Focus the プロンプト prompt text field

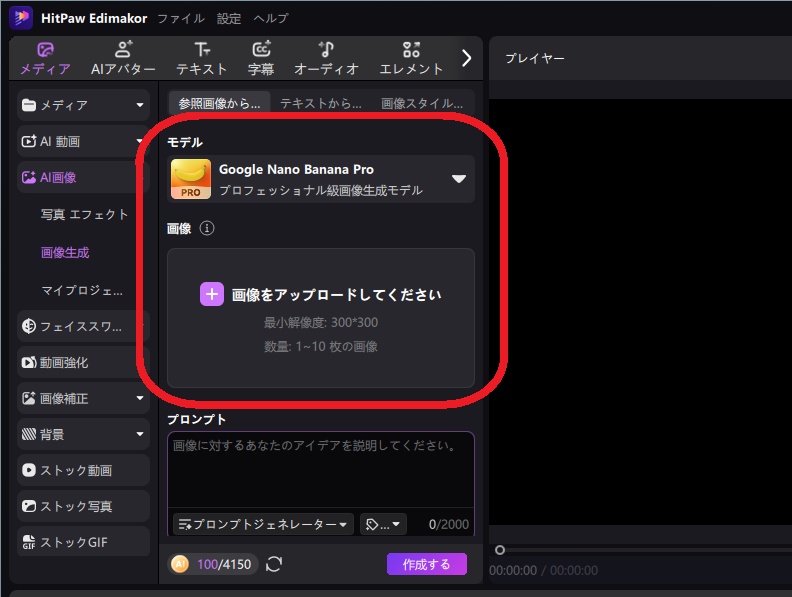pyautogui.click(x=321, y=470)
